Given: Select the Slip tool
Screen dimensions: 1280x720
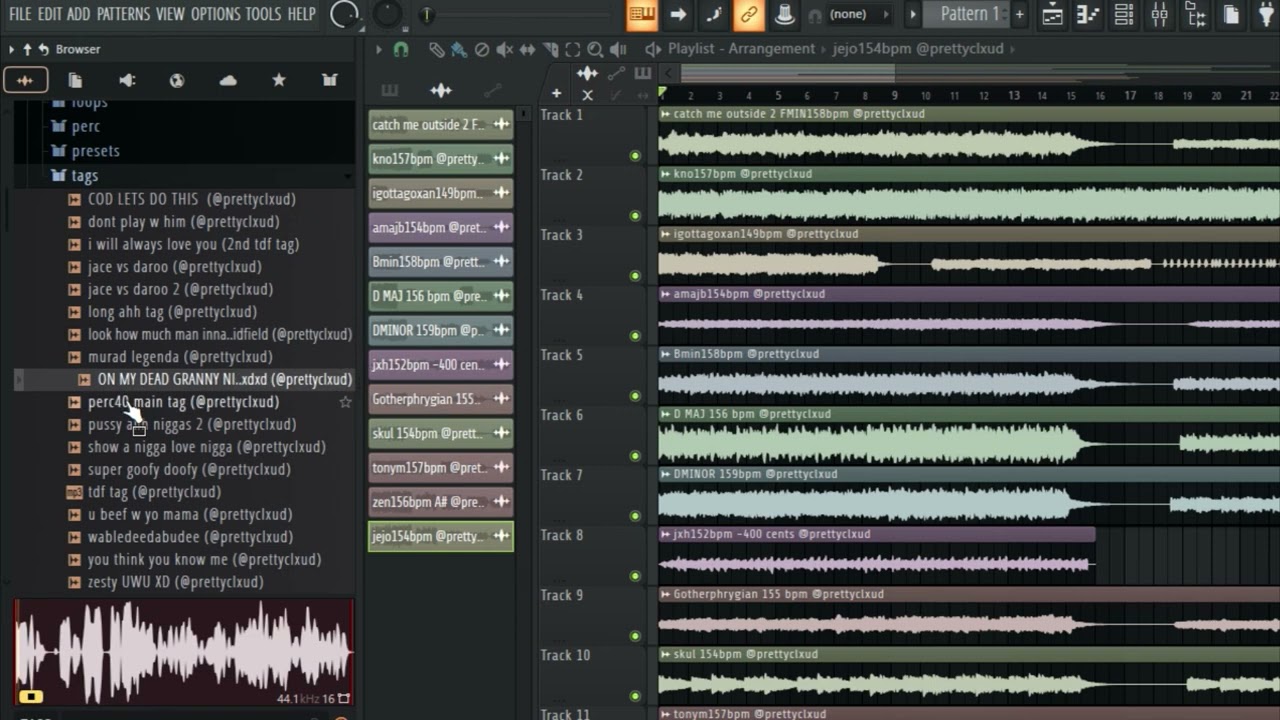Looking at the screenshot, I should [x=527, y=49].
